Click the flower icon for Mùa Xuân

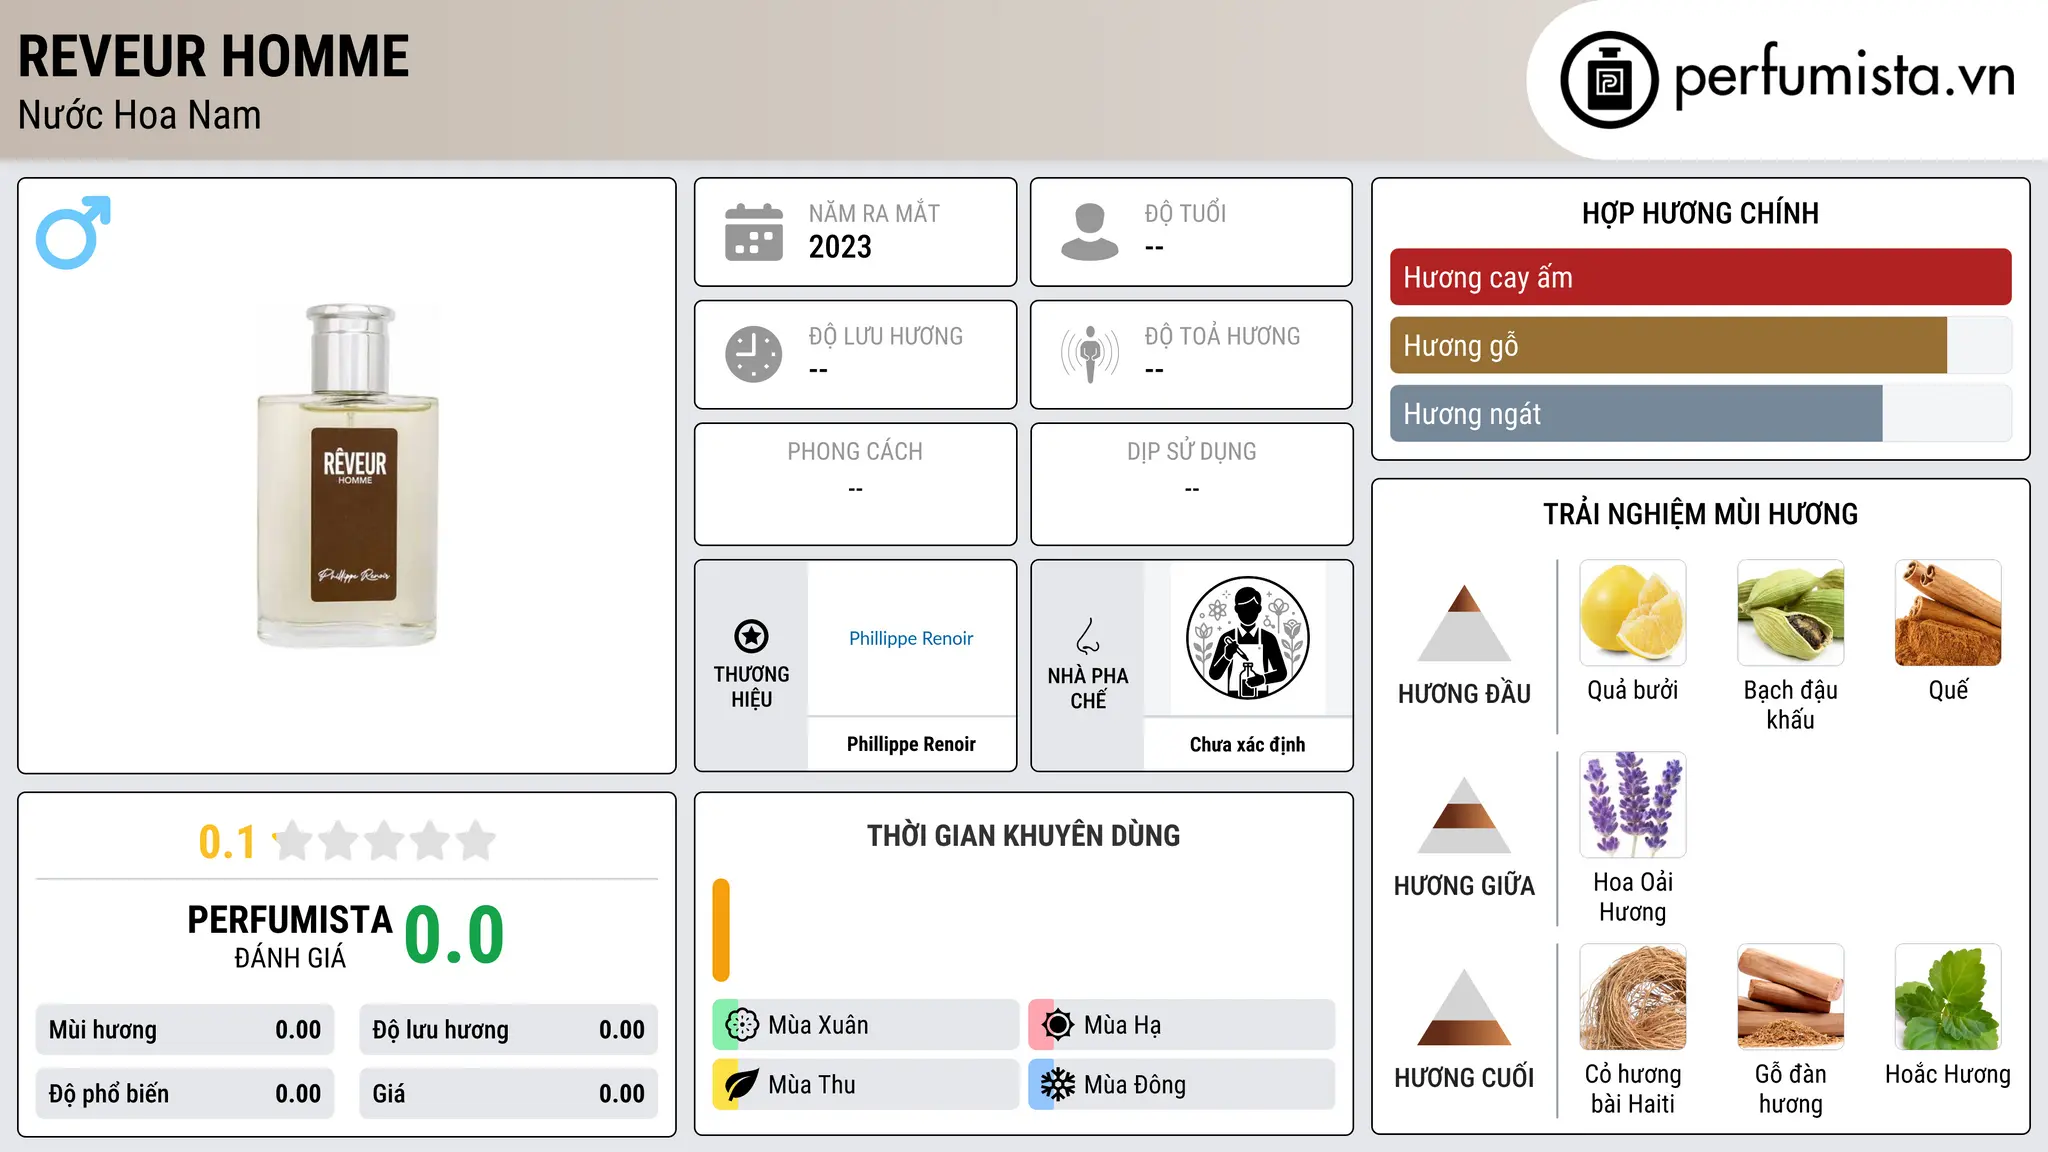[741, 1025]
